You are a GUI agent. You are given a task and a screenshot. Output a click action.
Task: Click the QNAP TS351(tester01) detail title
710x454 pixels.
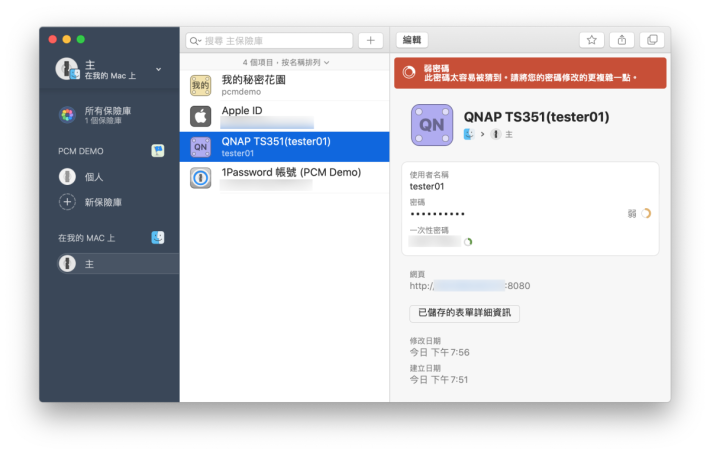point(536,117)
